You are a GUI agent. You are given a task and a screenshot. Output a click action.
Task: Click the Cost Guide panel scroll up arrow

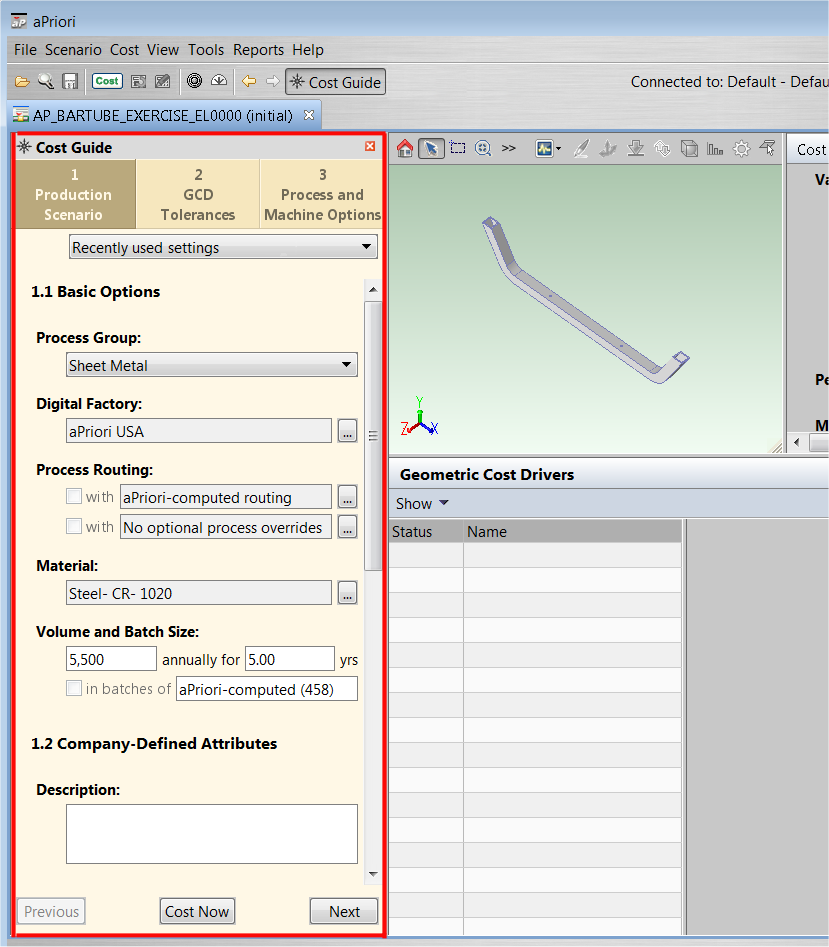[373, 290]
